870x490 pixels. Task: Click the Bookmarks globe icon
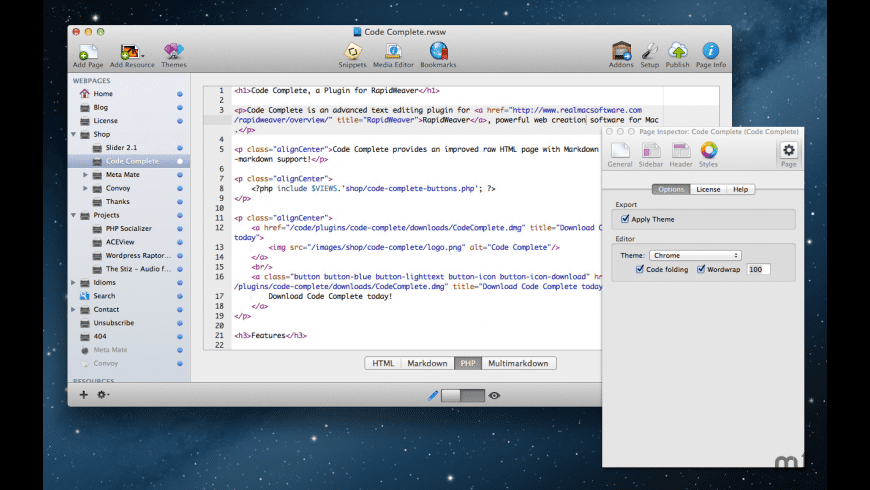[x=438, y=52]
